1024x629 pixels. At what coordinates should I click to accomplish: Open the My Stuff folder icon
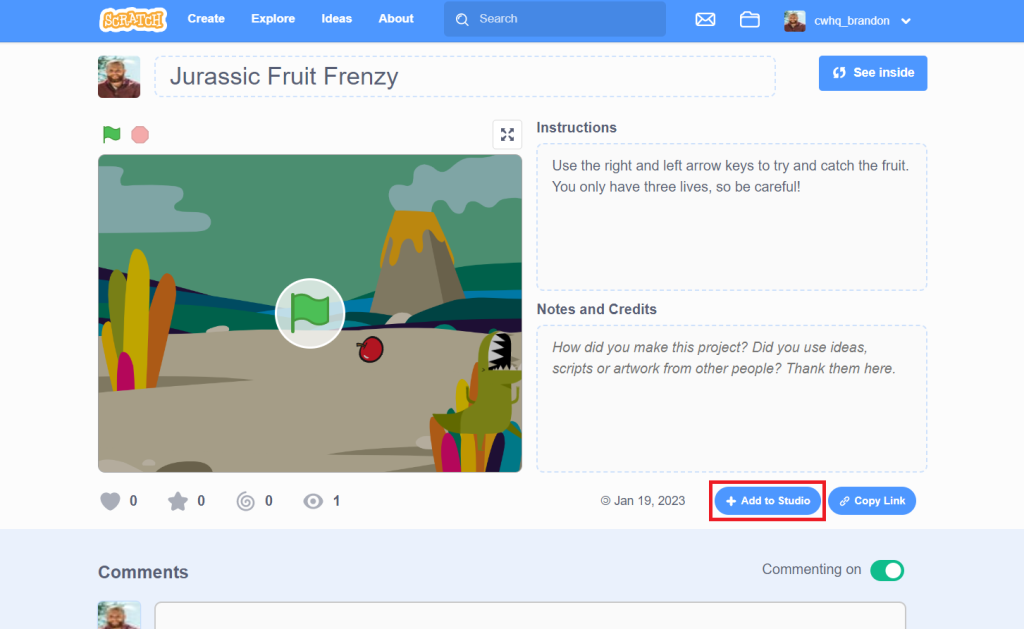coord(750,20)
